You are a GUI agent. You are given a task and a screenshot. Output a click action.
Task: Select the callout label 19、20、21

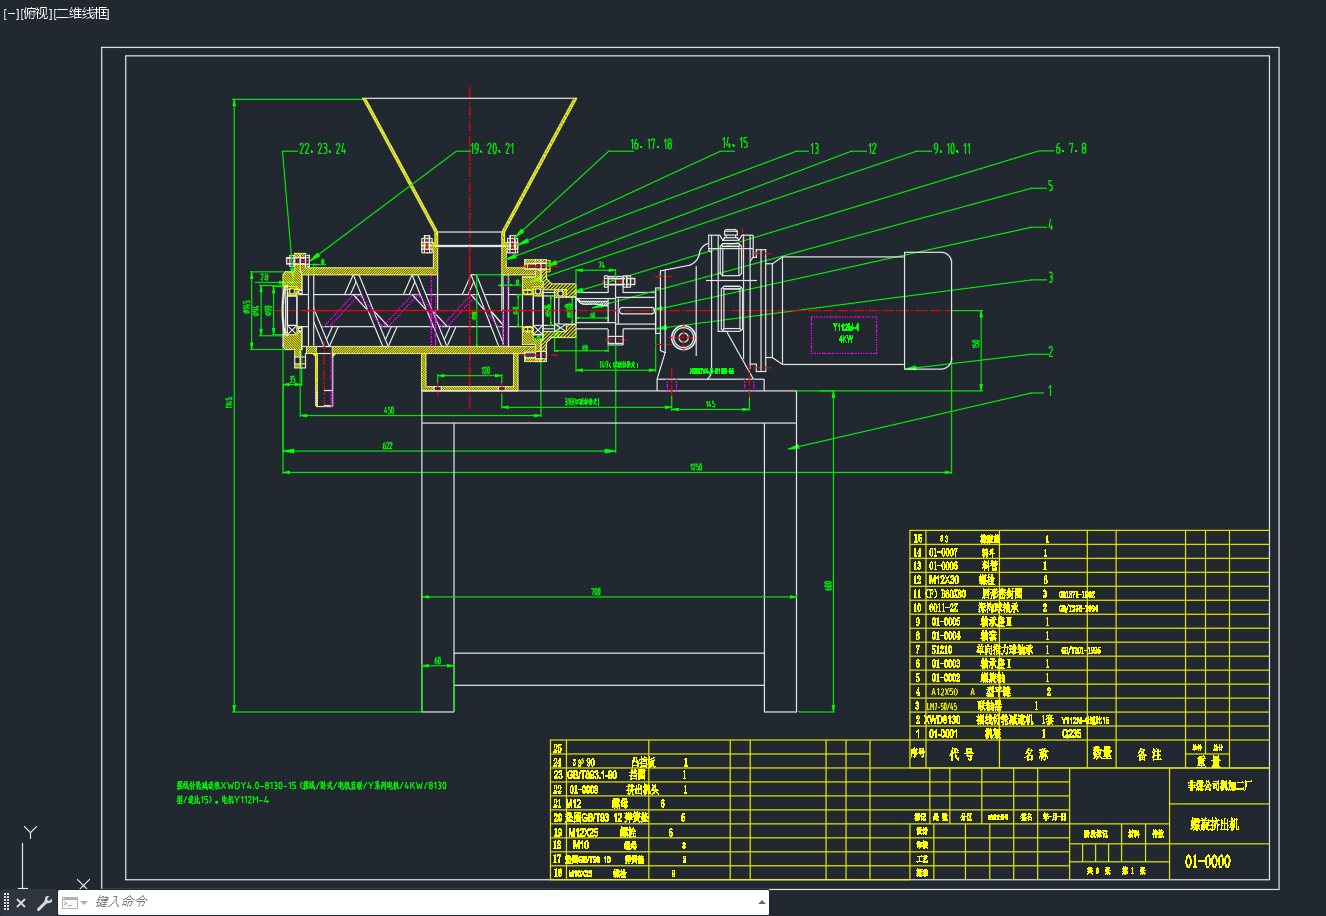tap(492, 149)
